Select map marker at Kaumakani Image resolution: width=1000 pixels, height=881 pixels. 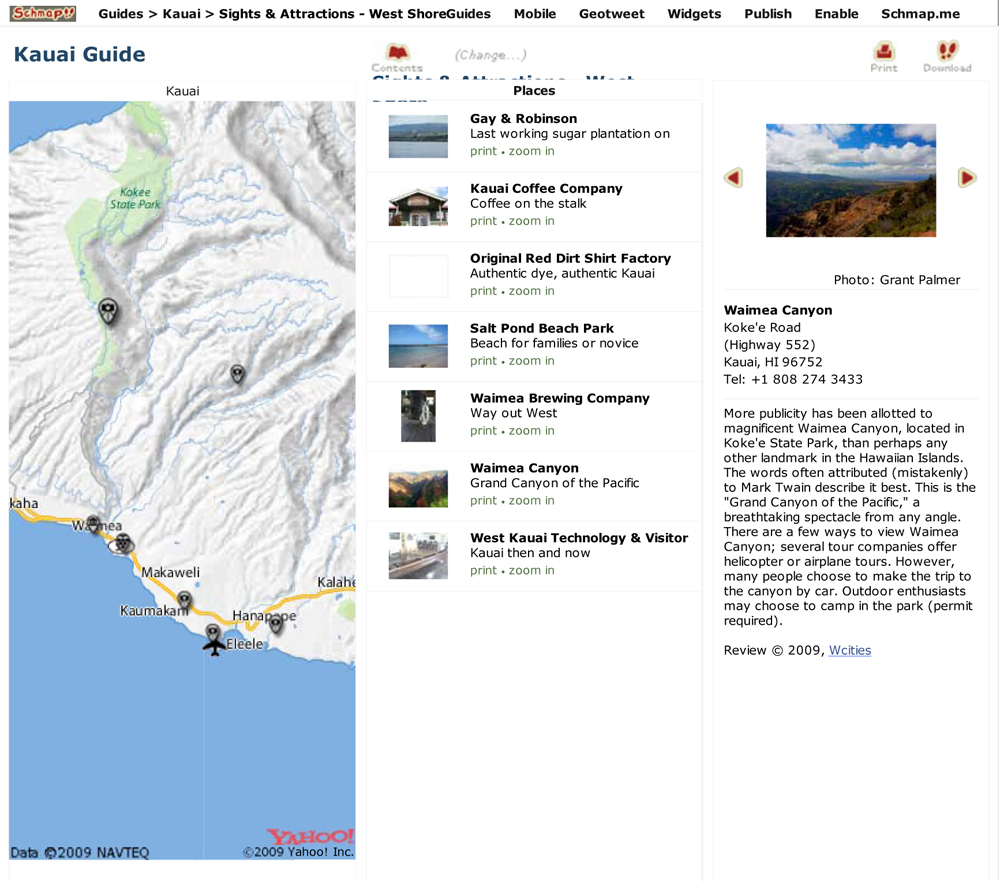pos(184,600)
